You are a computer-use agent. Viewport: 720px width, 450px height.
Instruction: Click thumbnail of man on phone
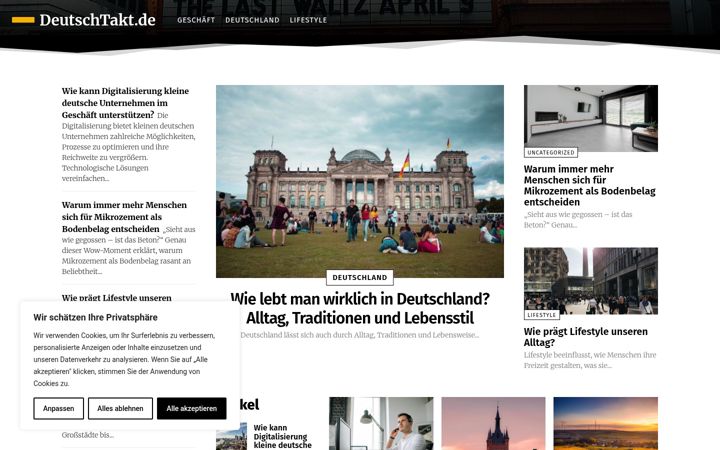tap(381, 423)
